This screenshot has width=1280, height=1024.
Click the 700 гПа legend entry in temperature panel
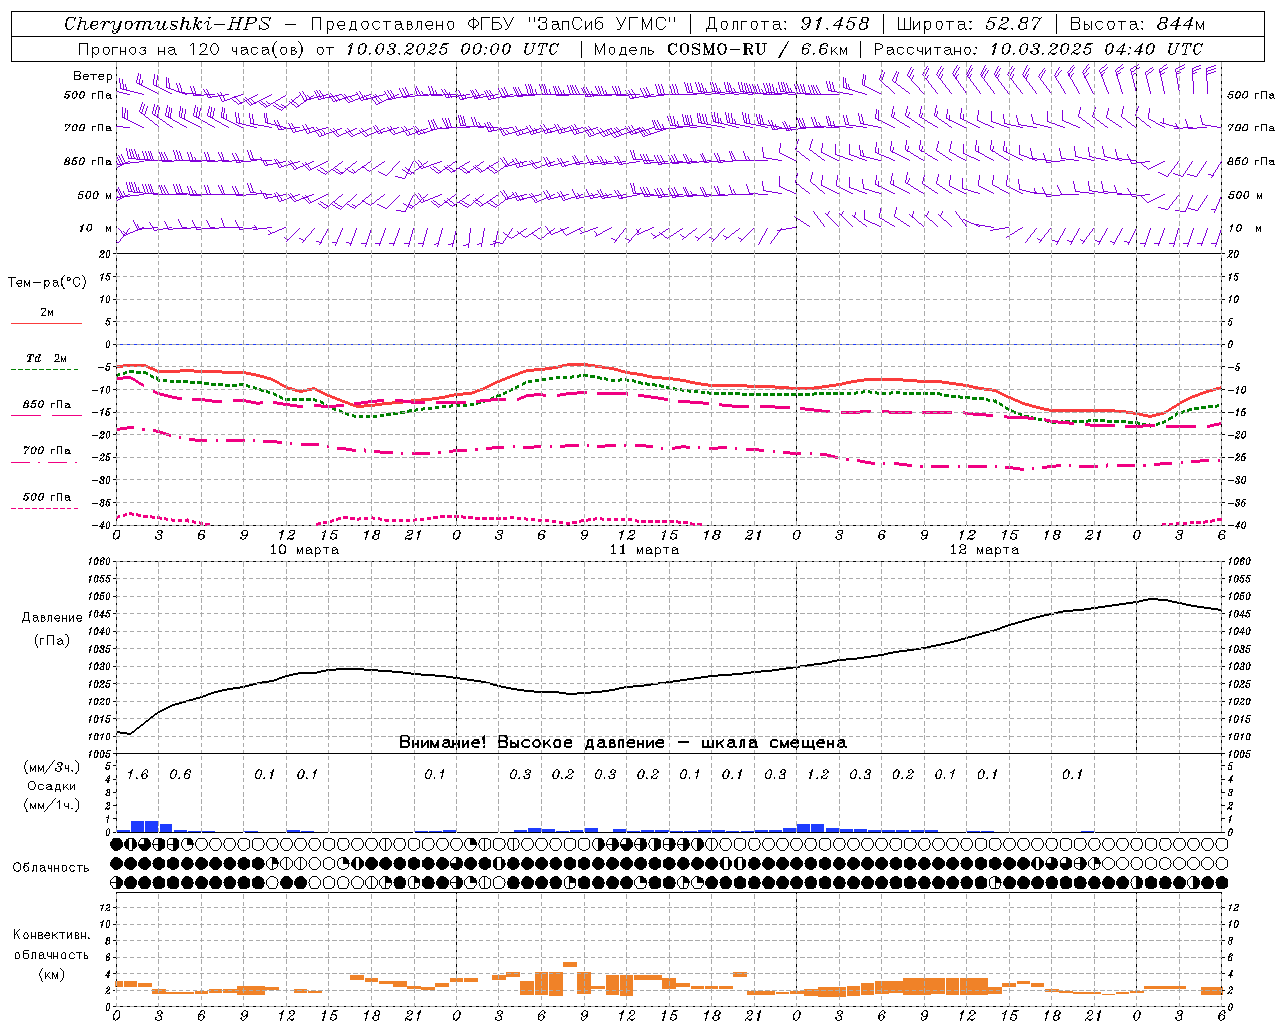click(47, 450)
